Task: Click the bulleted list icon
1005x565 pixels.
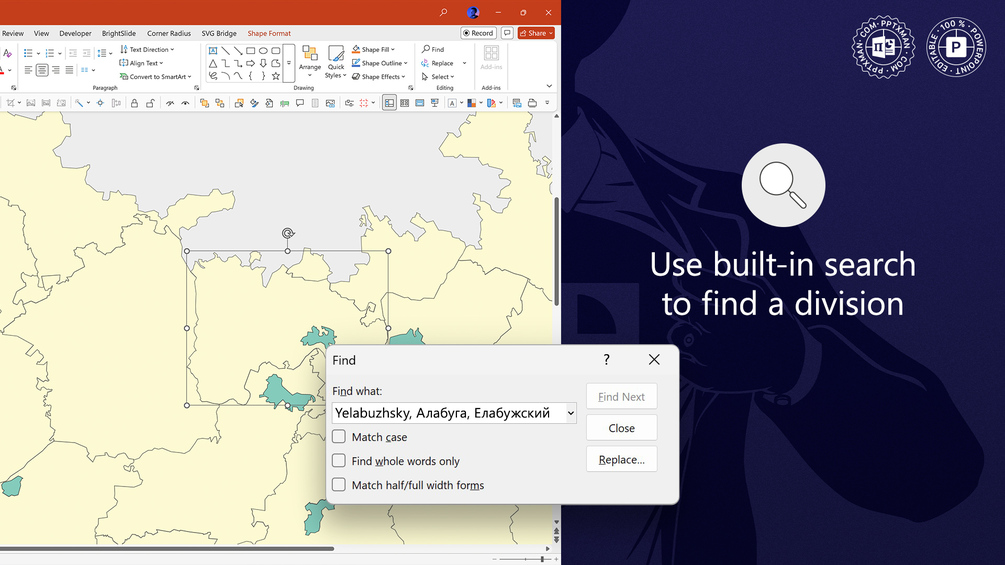Action: (28, 53)
